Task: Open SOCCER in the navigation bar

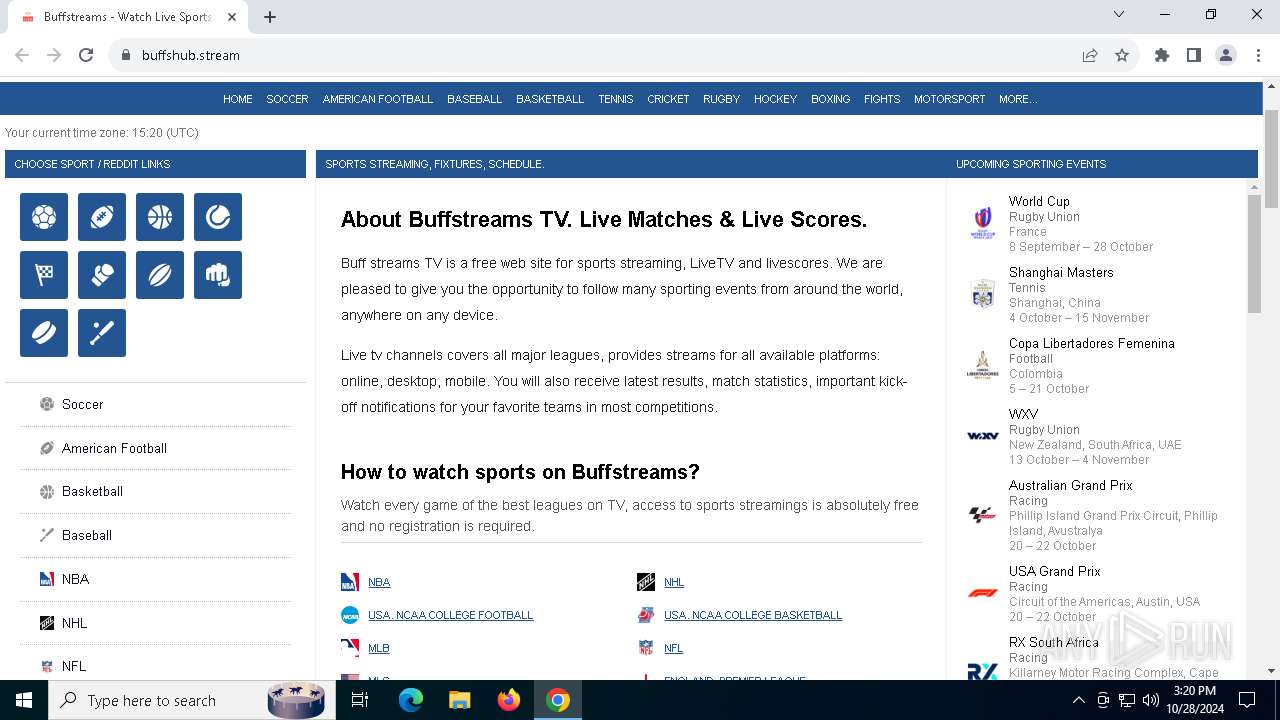Action: click(287, 99)
